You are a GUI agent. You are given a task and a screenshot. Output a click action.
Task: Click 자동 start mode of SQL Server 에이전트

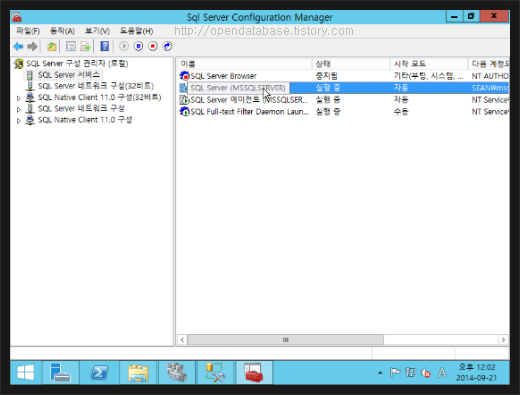click(x=401, y=100)
